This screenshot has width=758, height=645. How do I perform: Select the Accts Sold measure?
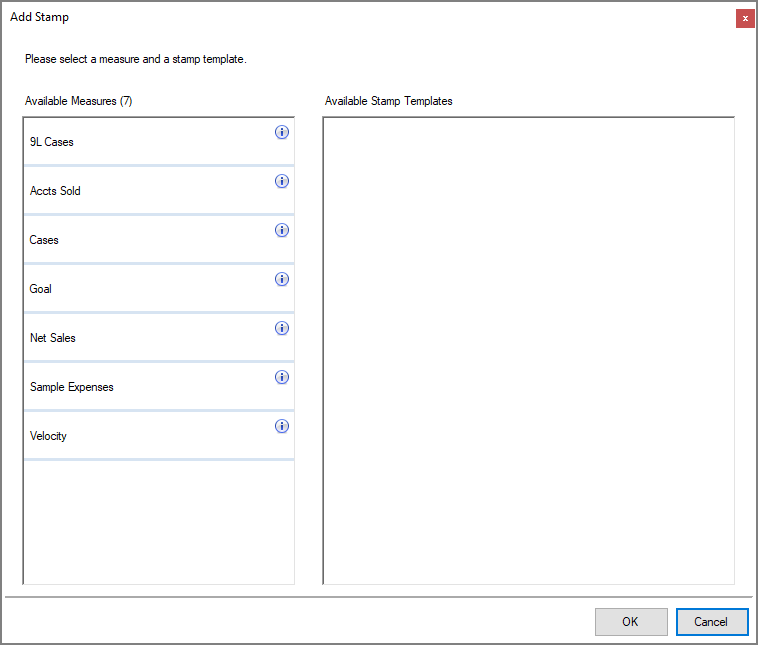pyautogui.click(x=159, y=191)
